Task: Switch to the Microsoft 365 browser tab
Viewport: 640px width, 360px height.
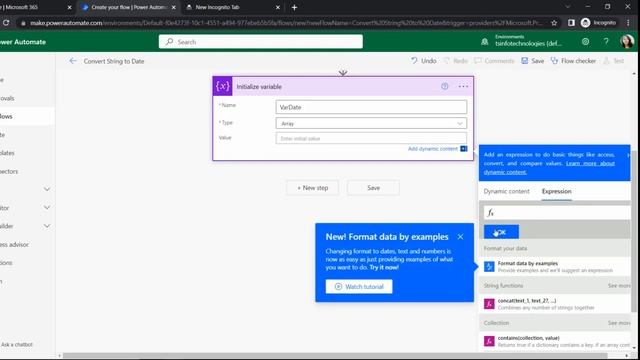Action: (36, 7)
